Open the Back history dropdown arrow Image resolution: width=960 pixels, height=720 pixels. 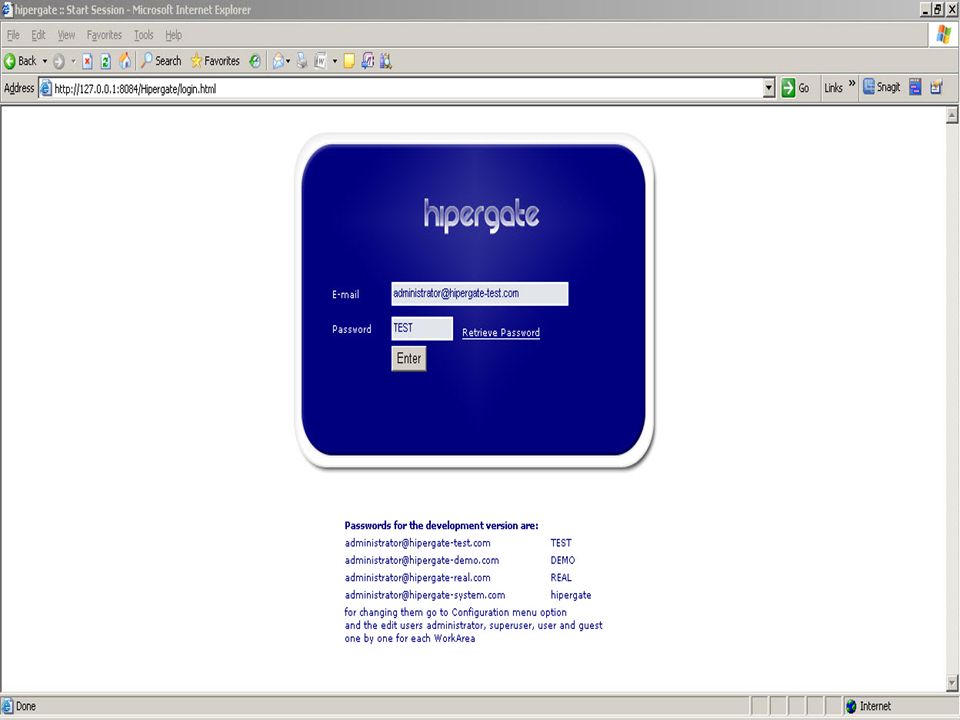point(45,61)
